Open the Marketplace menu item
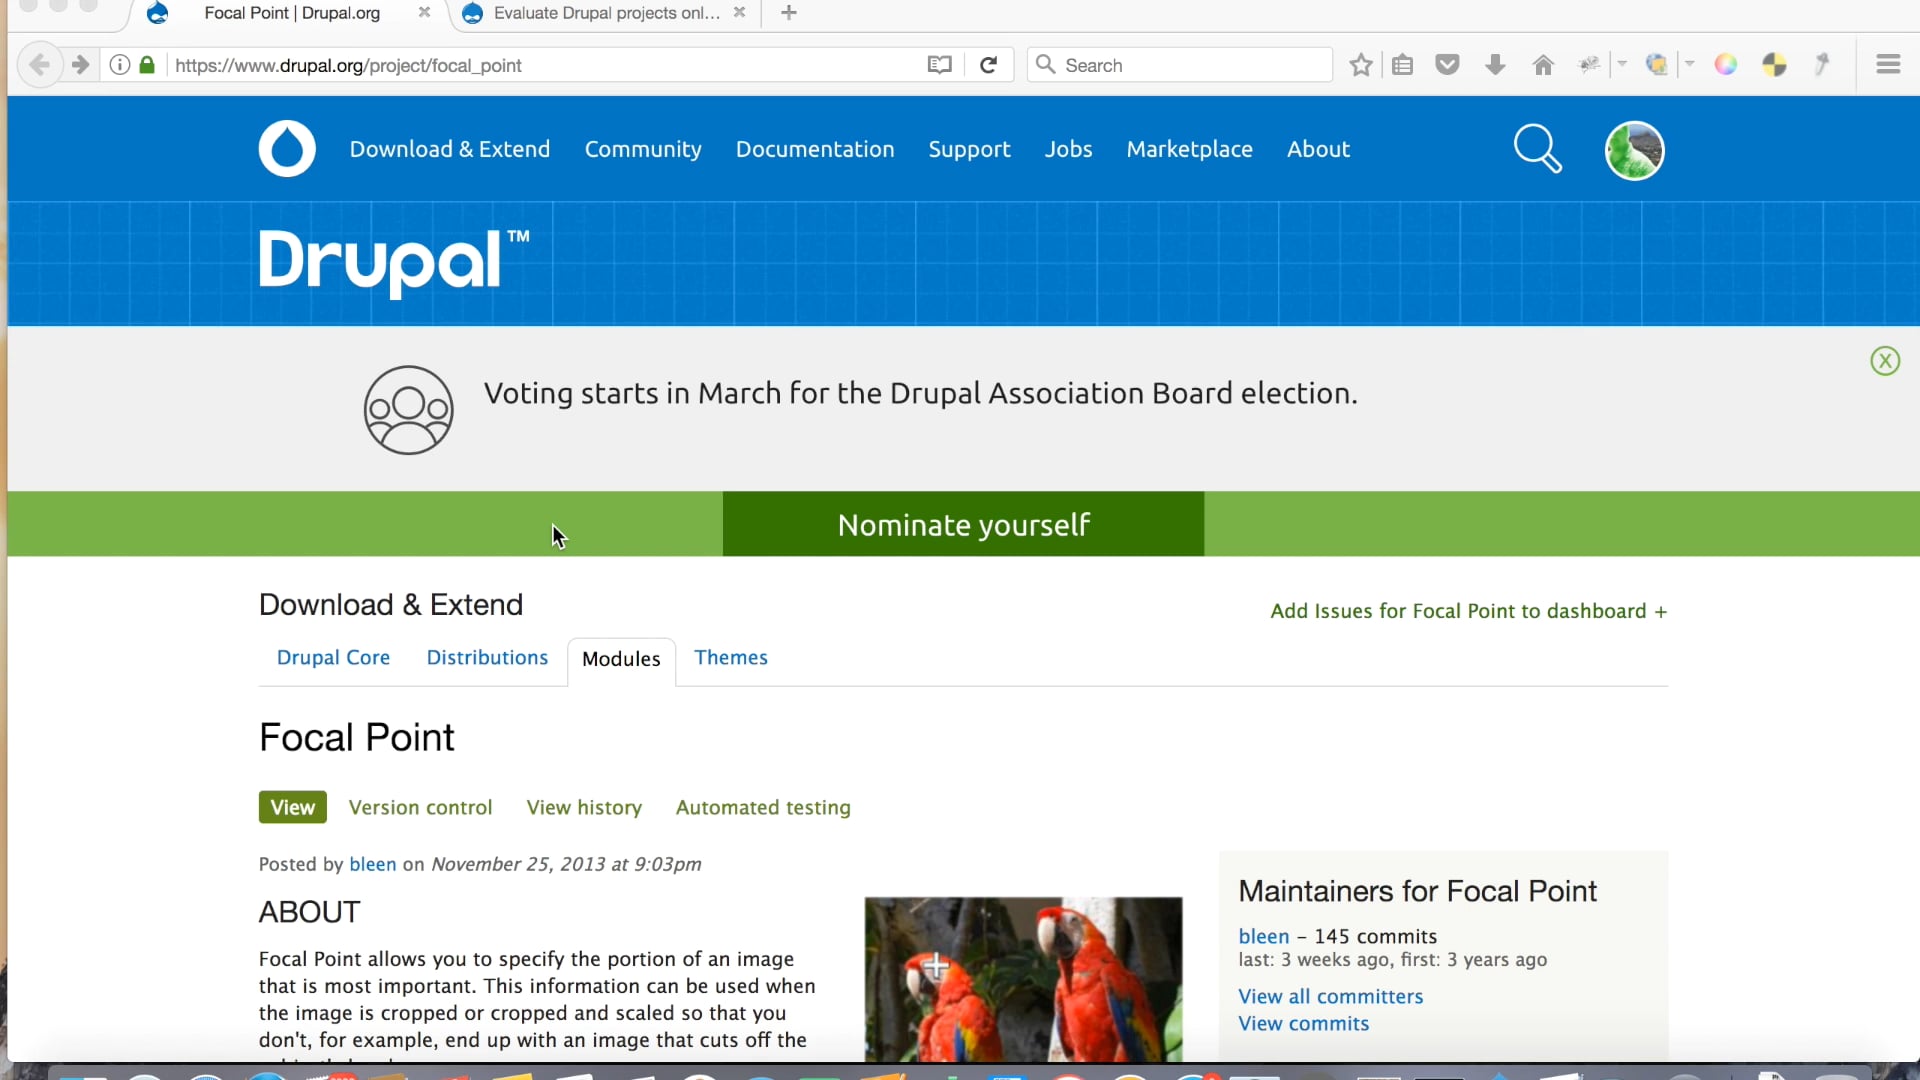The image size is (1920, 1080). [x=1189, y=149]
